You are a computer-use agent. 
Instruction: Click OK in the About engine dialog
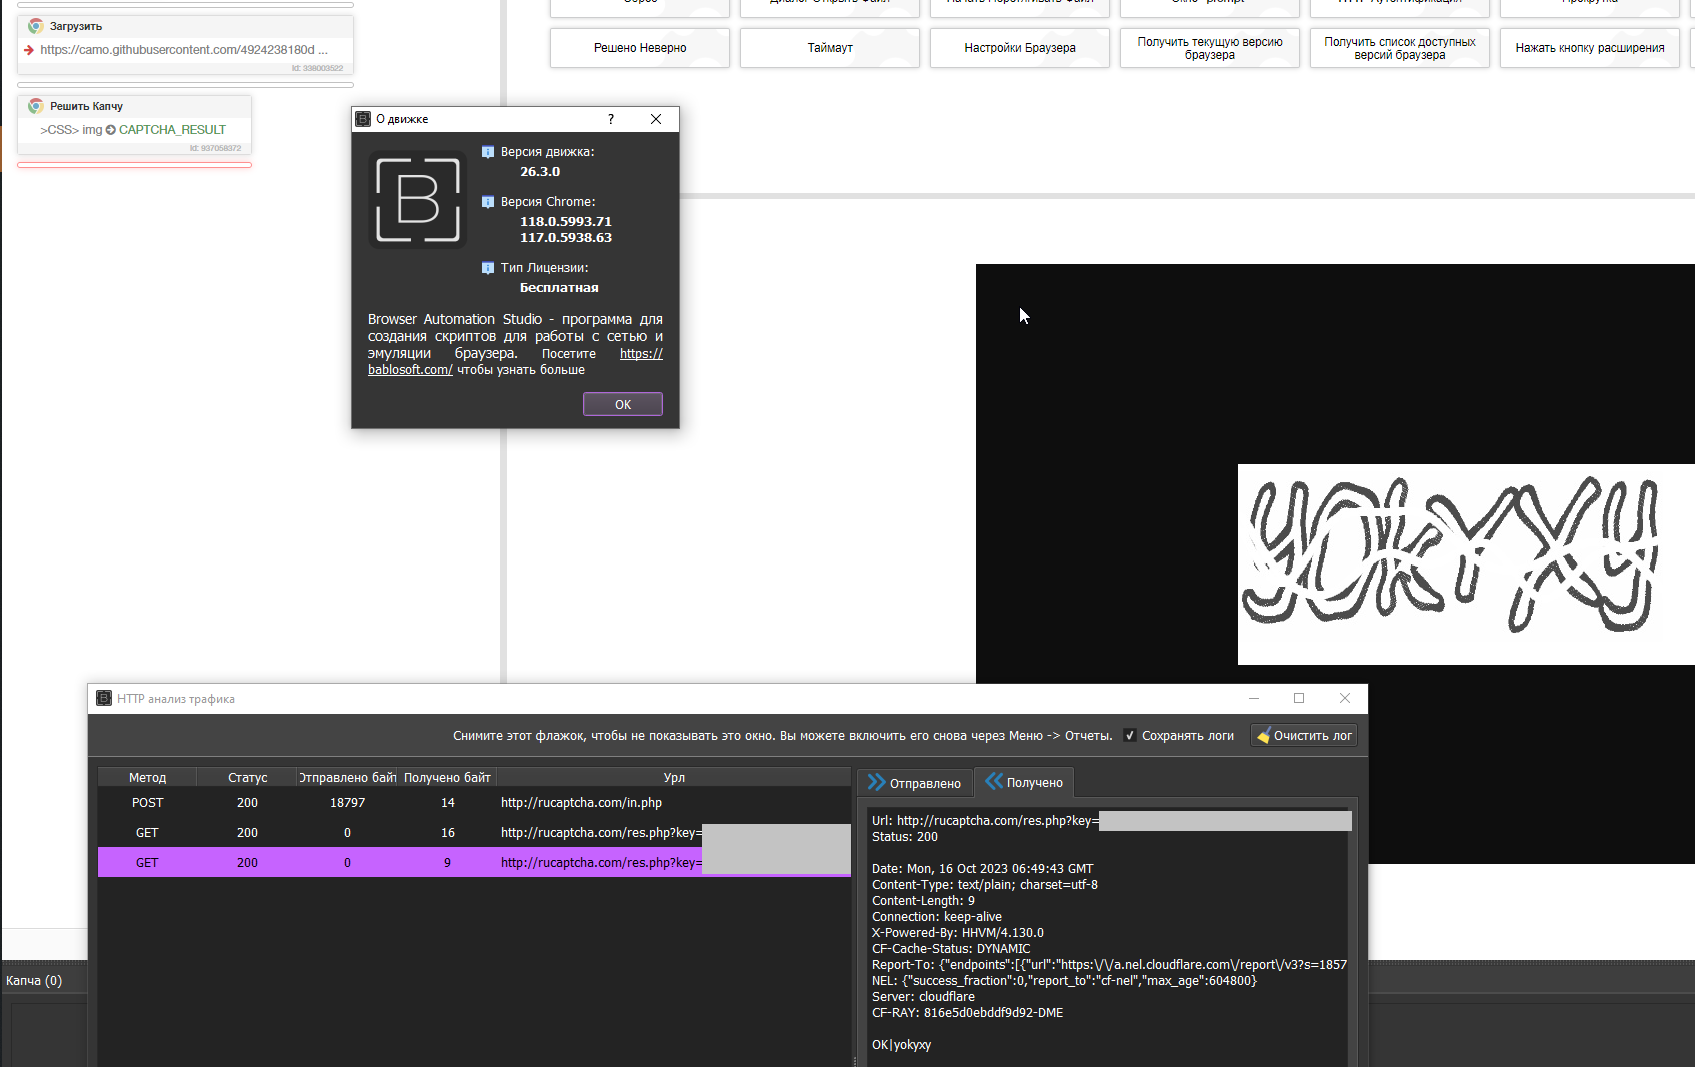(x=622, y=404)
